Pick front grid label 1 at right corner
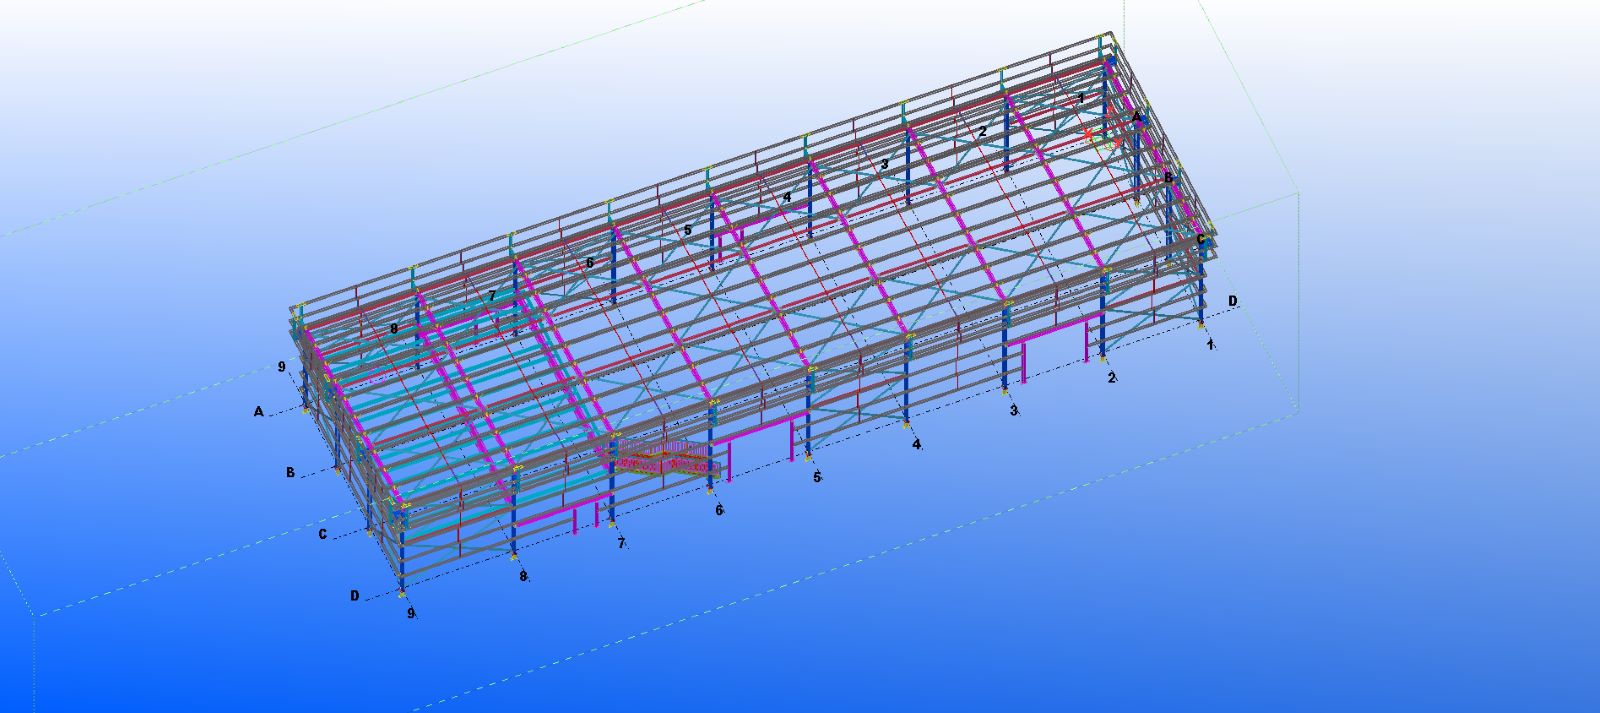Image resolution: width=1600 pixels, height=713 pixels. pos(1210,344)
